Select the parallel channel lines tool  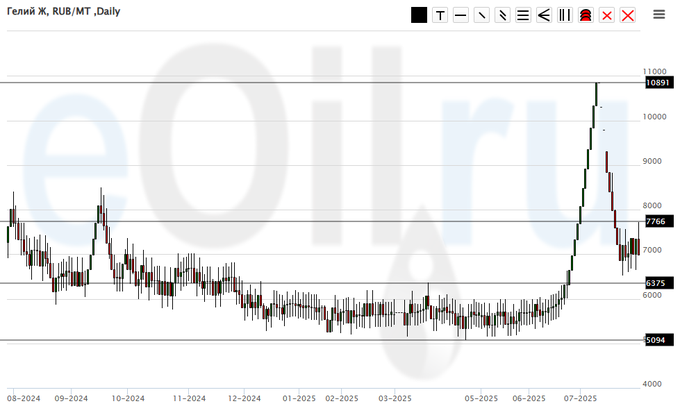(x=503, y=15)
